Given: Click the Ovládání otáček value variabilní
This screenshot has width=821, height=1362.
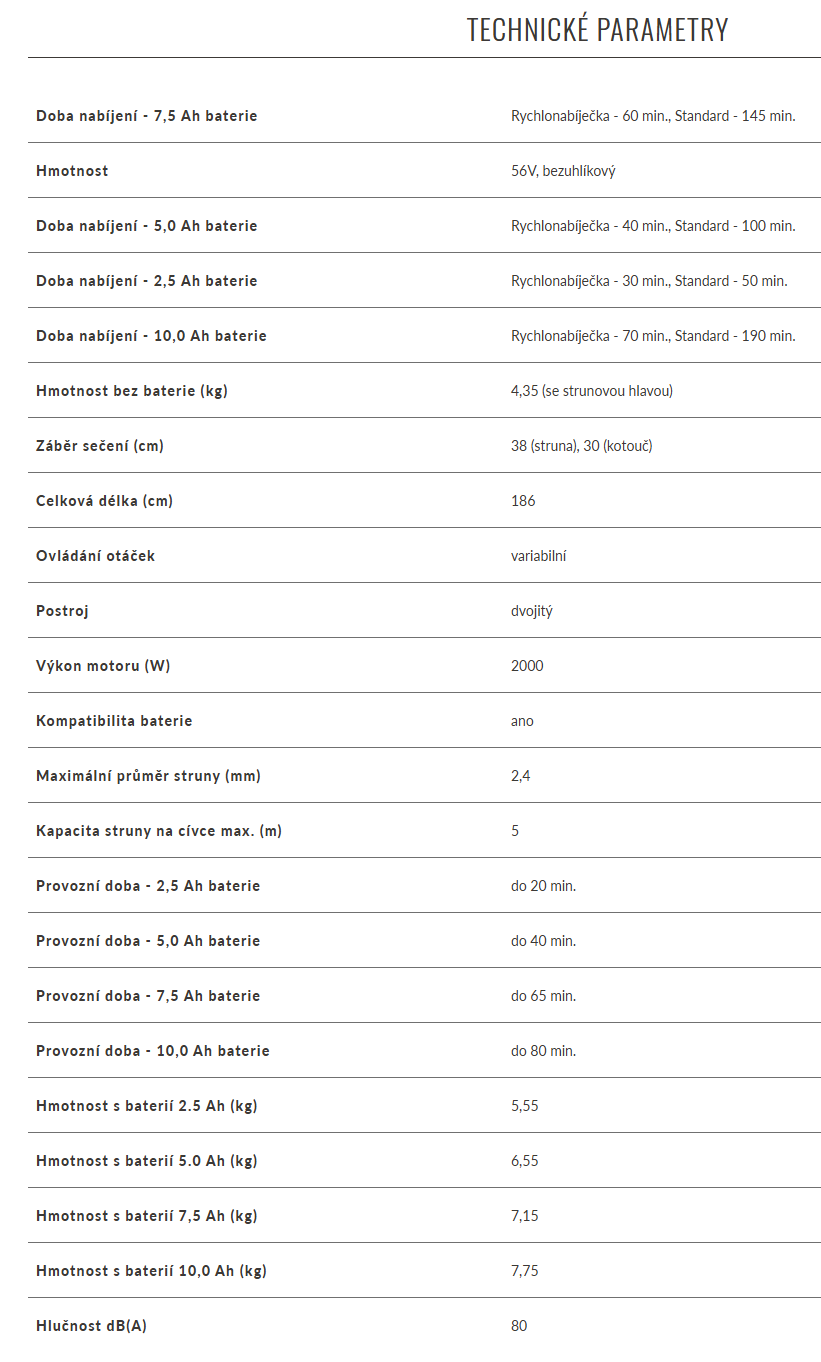Looking at the screenshot, I should pyautogui.click(x=538, y=556).
